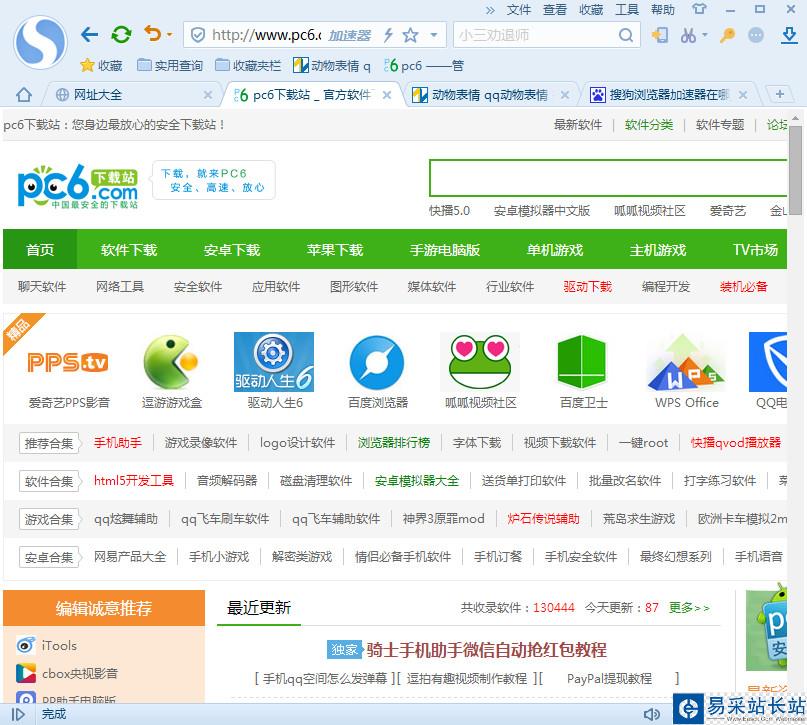Click the 爱奇艺PPS影音 icon
The image size is (807, 725).
(x=68, y=362)
